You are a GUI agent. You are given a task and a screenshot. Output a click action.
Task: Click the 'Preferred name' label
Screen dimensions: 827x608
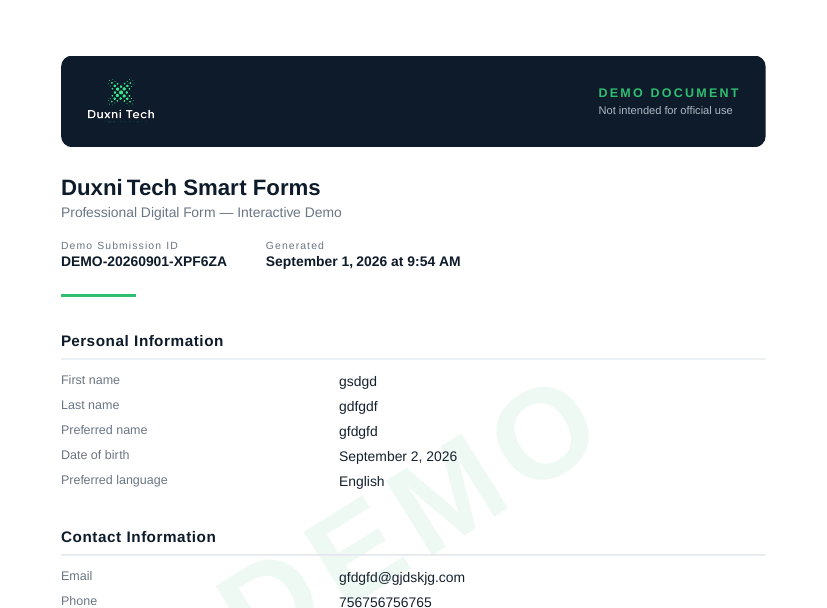[104, 430]
